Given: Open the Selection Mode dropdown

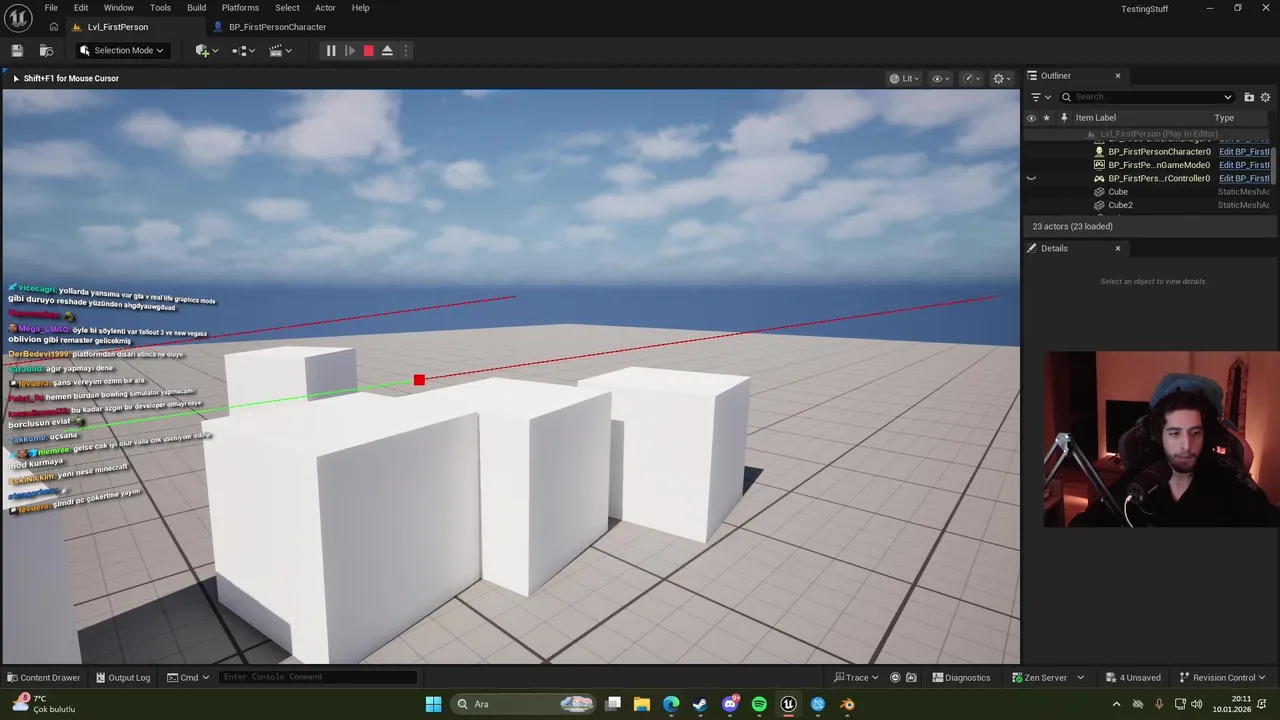Looking at the screenshot, I should tap(121, 51).
